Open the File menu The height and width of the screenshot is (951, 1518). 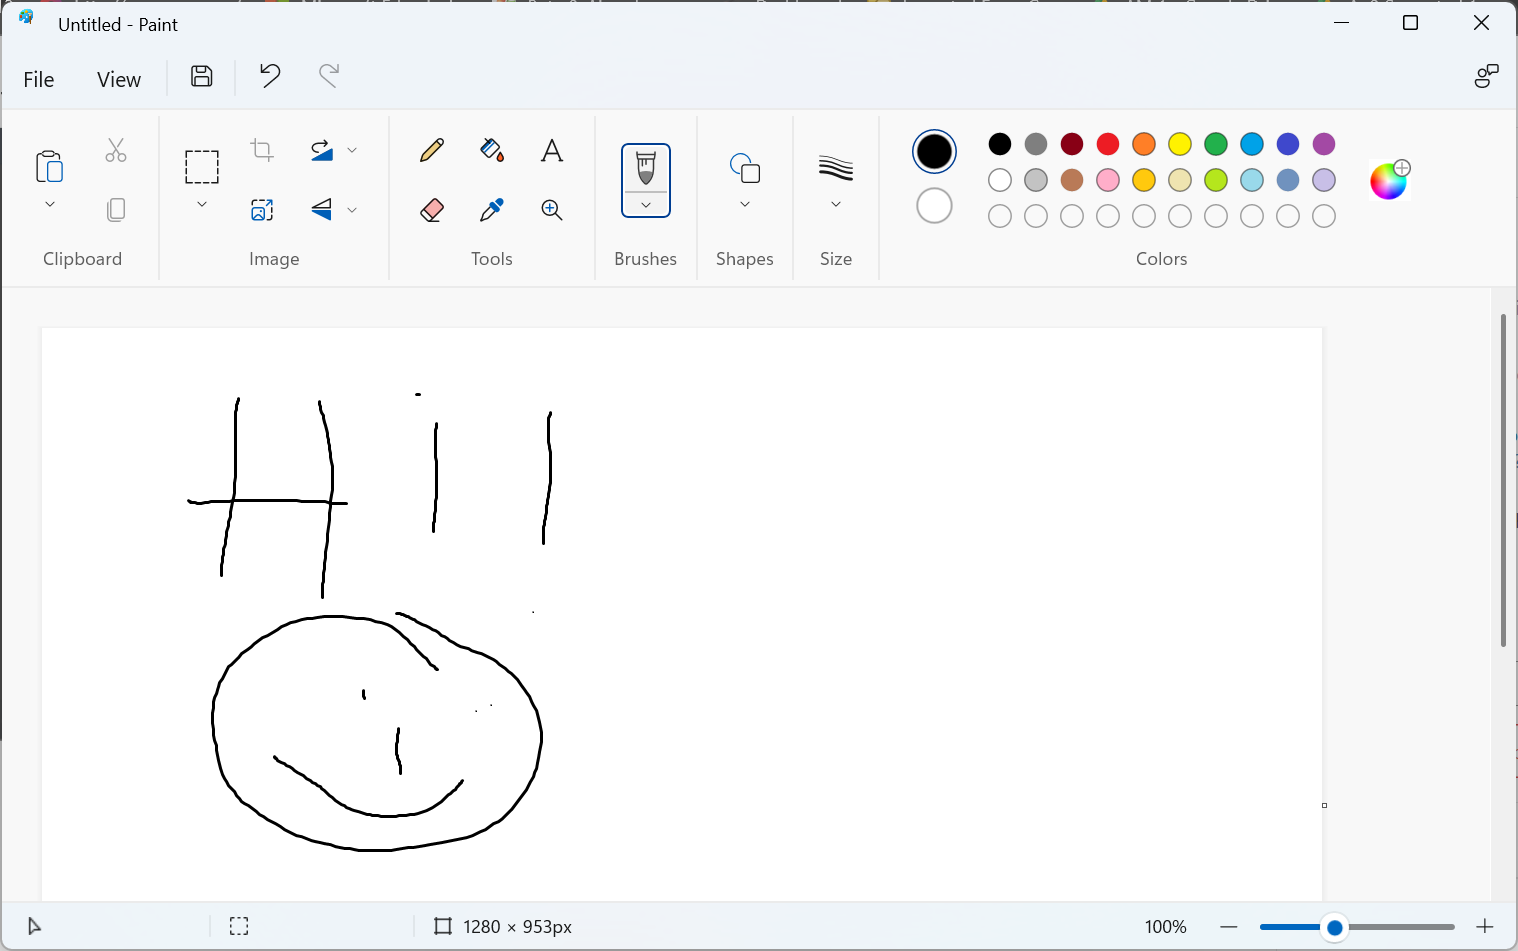(38, 78)
